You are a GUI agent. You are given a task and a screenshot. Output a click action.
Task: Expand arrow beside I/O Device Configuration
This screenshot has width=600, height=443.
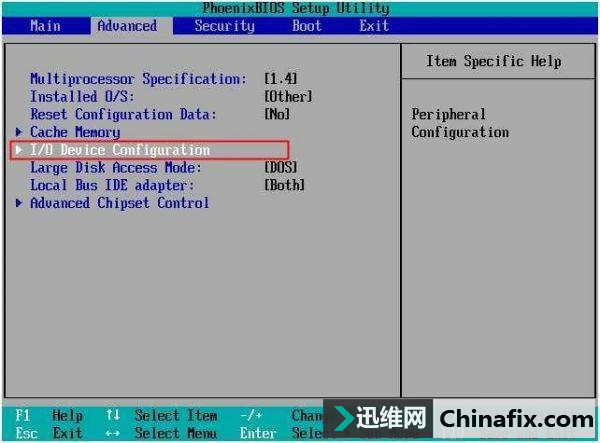pos(18,150)
